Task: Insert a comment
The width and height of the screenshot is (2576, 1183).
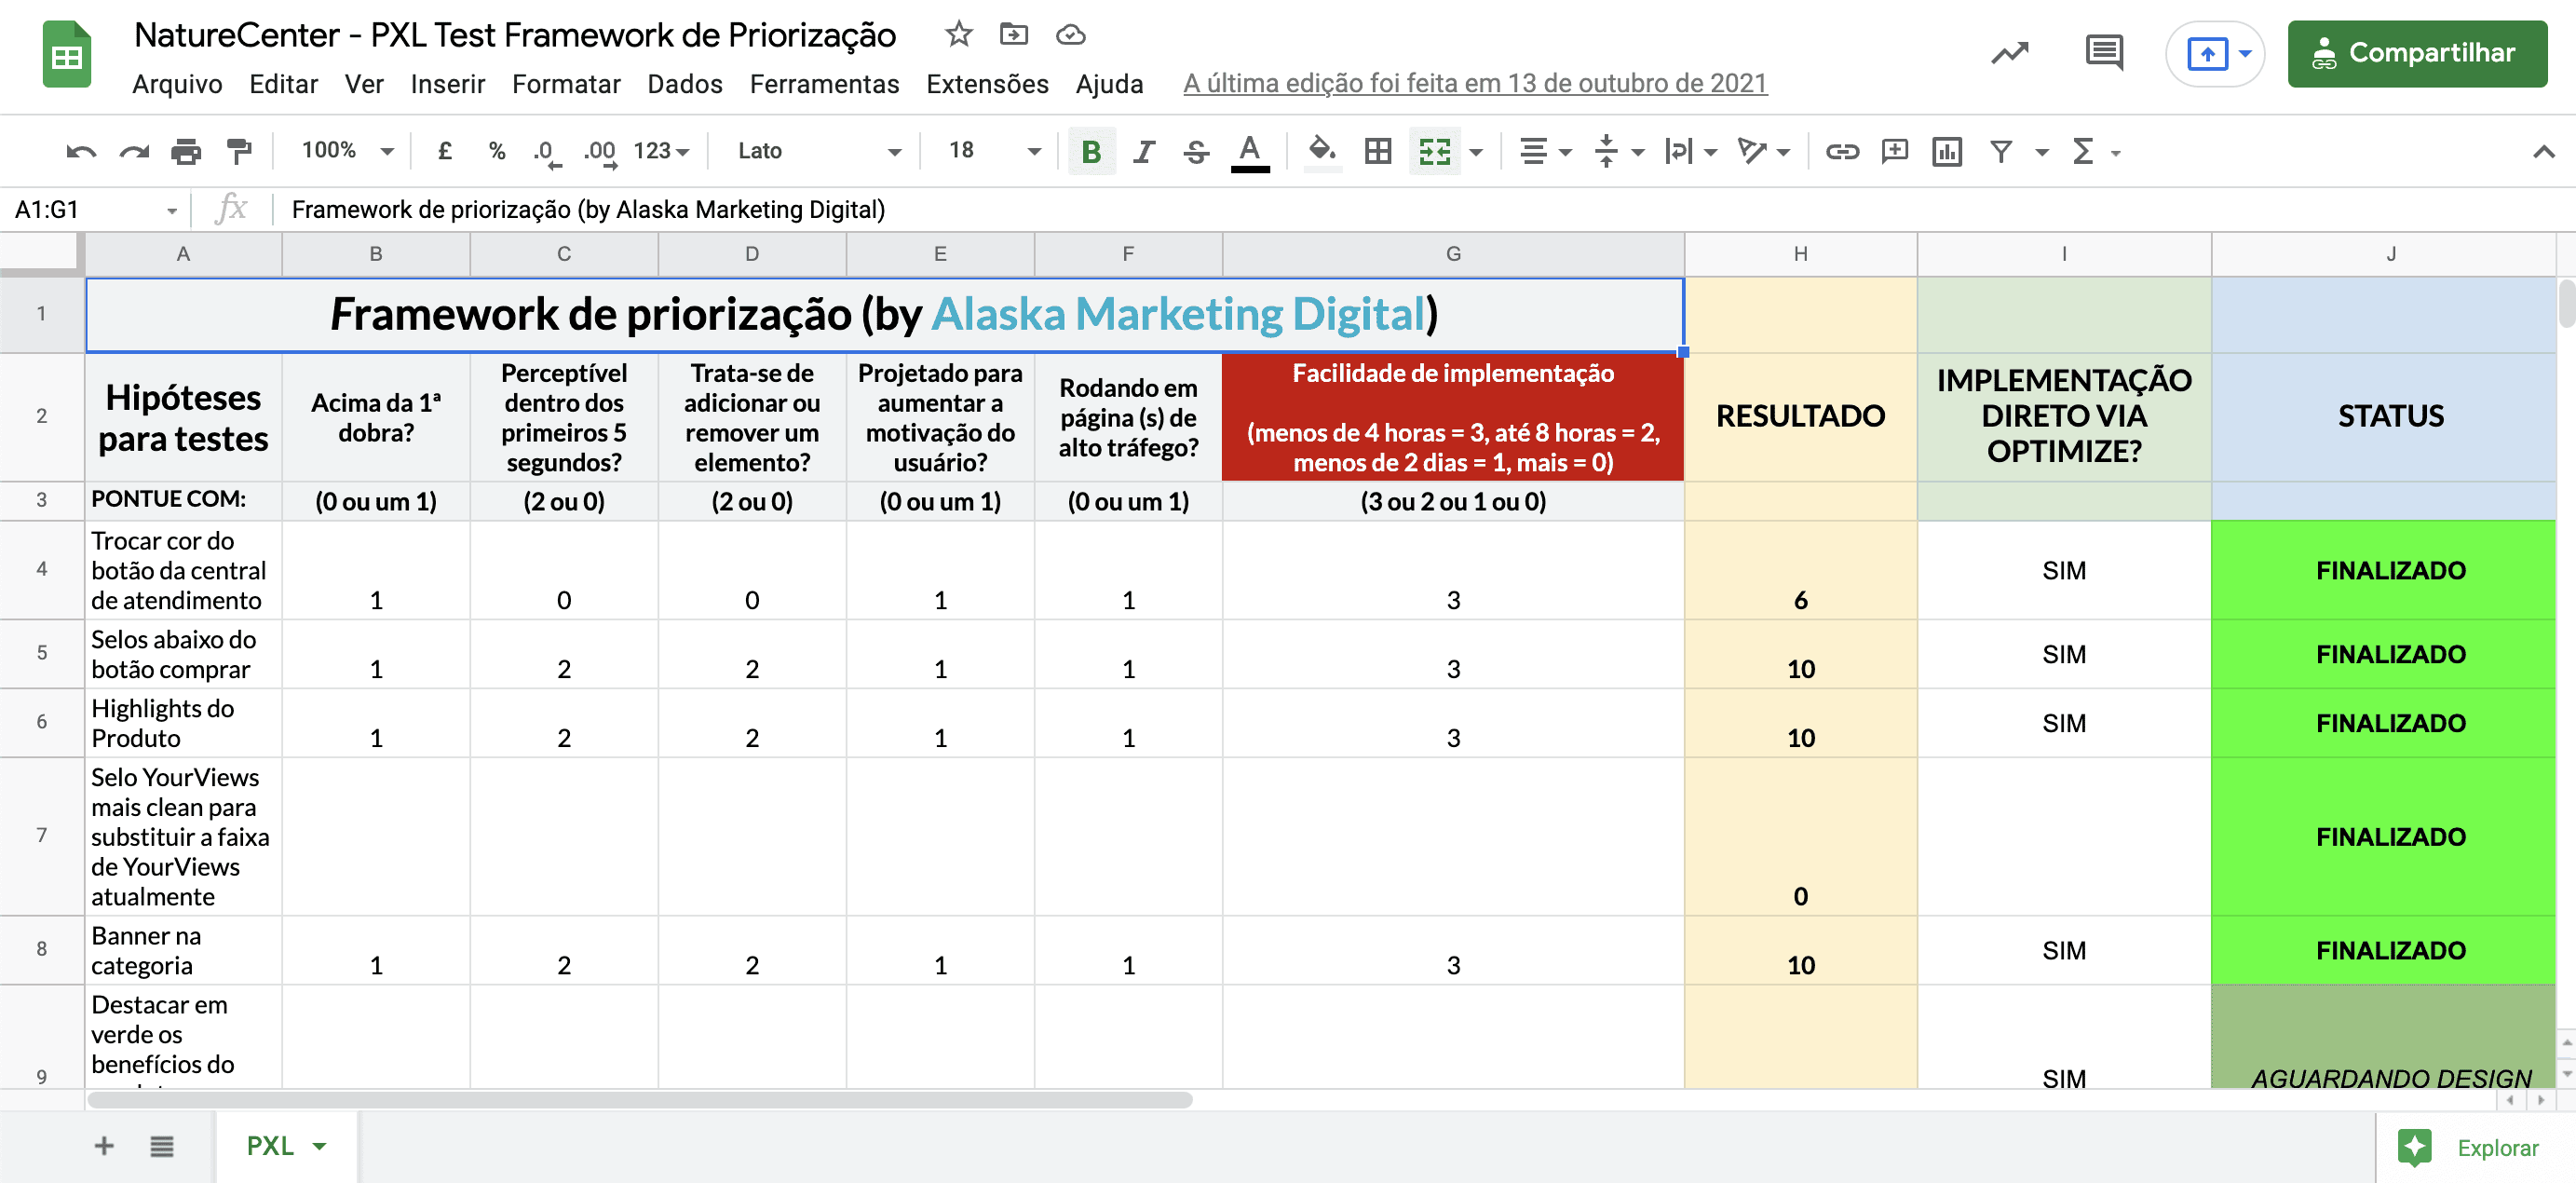Action: 1895,152
